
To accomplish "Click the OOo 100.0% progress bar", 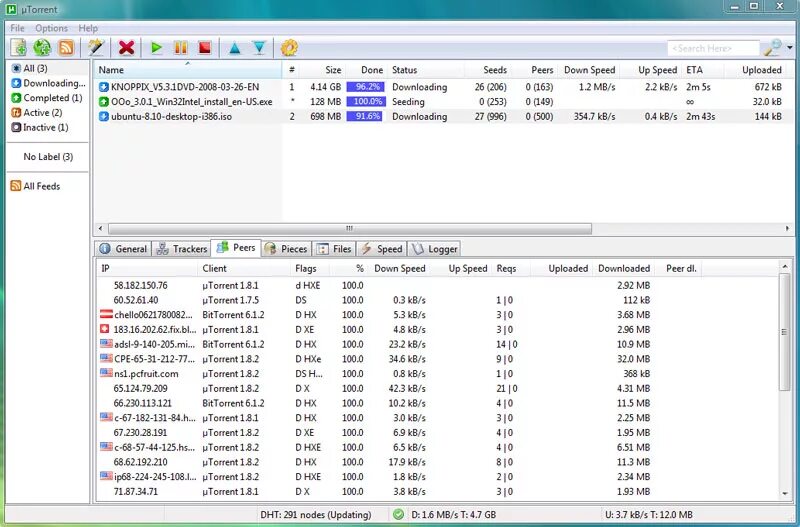I will click(x=366, y=102).
